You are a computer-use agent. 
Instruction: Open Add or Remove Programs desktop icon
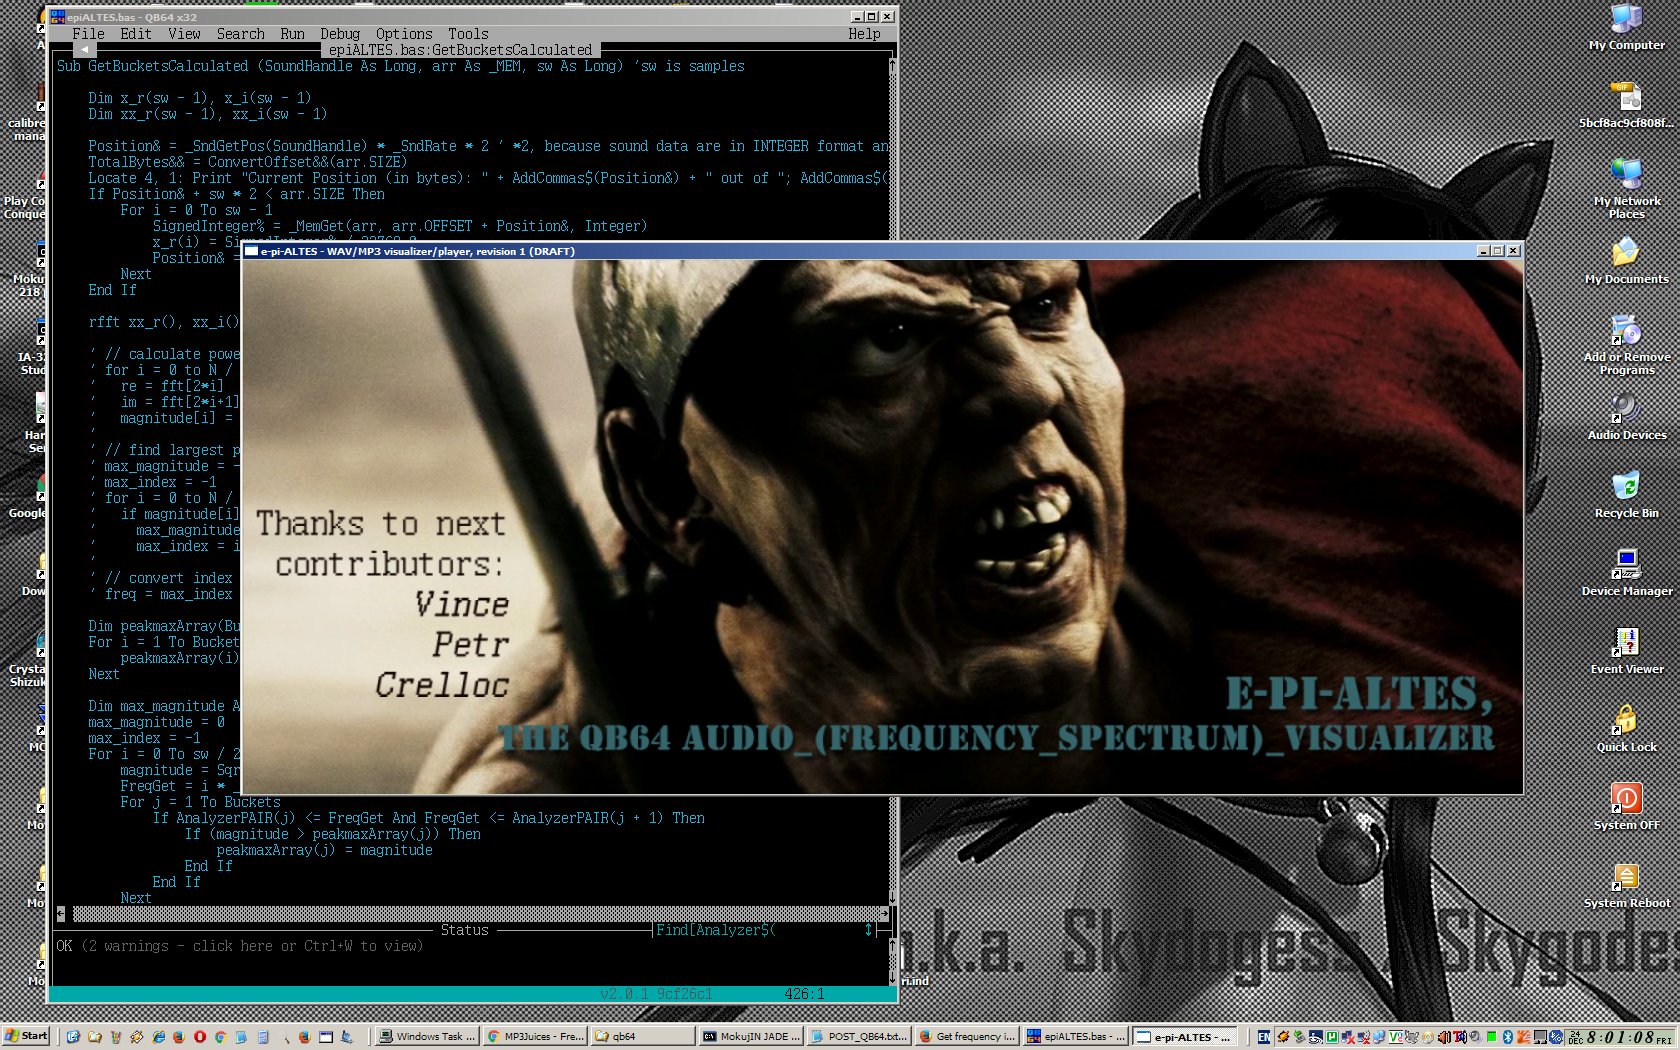1626,345
